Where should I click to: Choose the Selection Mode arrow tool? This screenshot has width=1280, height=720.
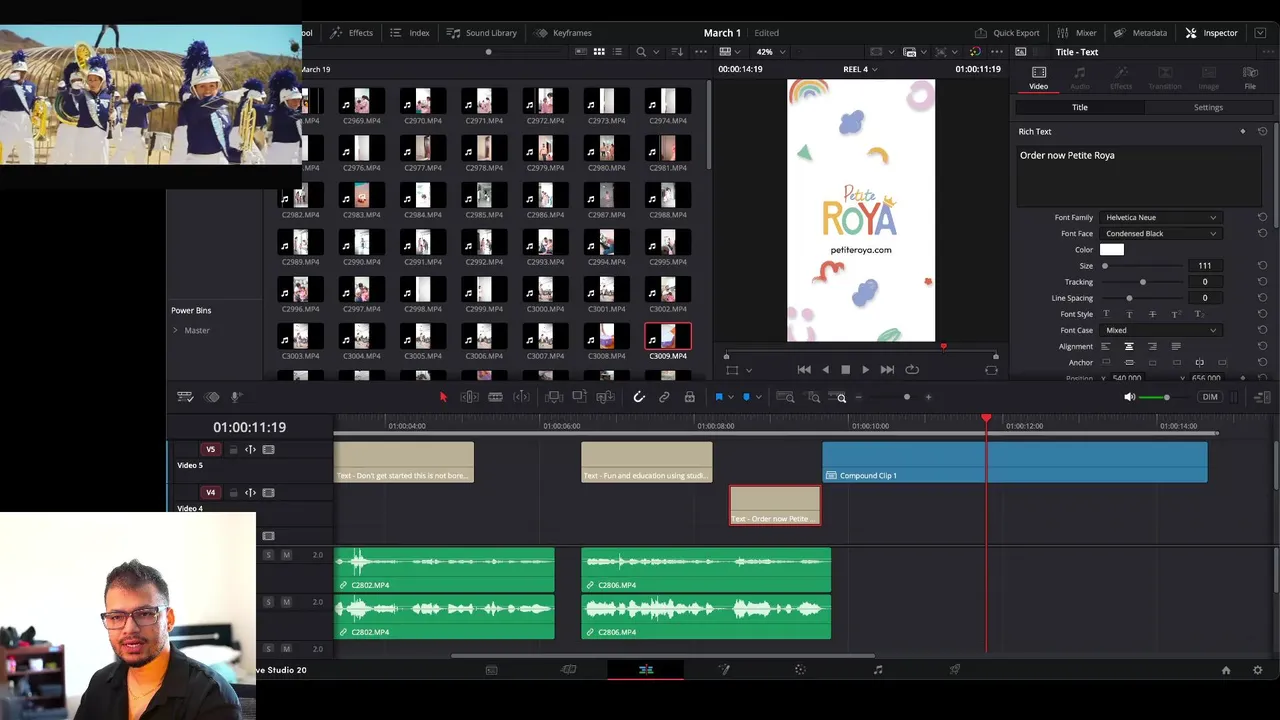[443, 397]
